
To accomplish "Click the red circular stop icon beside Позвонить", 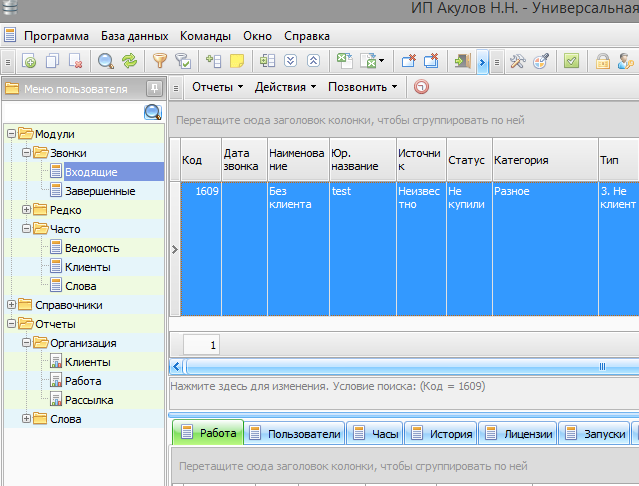I will point(421,87).
